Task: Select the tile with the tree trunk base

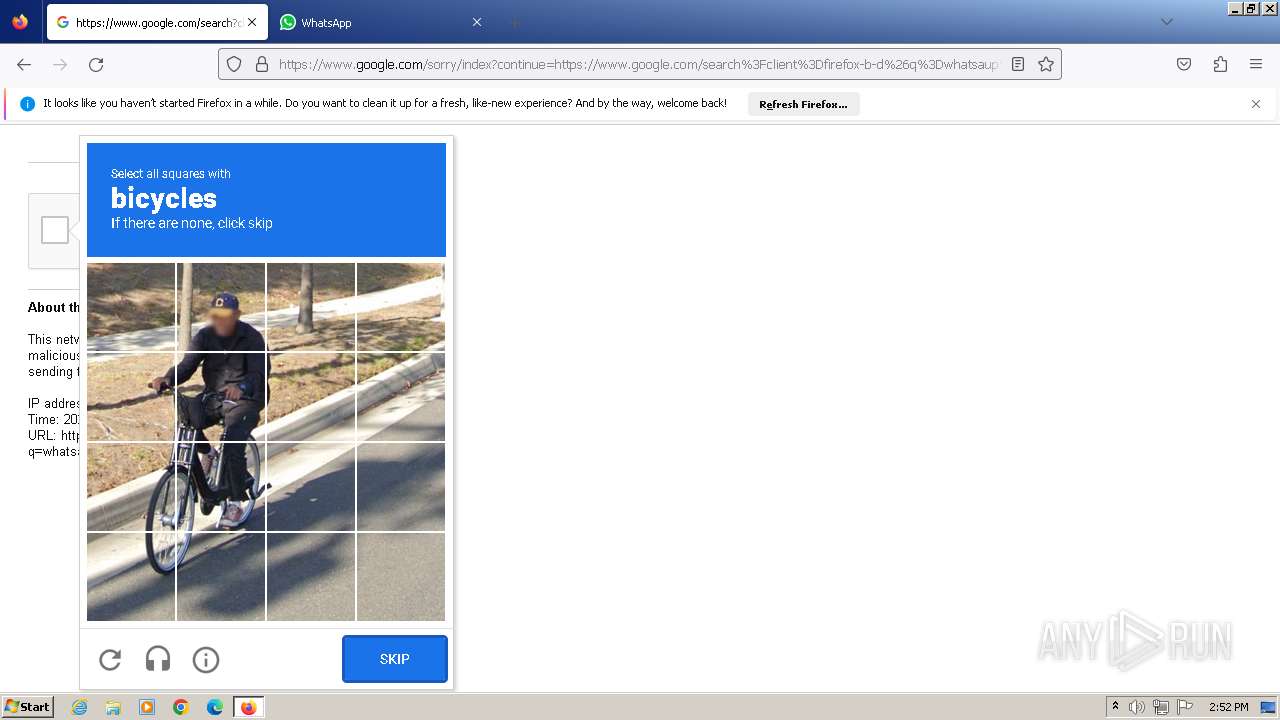Action: point(311,307)
